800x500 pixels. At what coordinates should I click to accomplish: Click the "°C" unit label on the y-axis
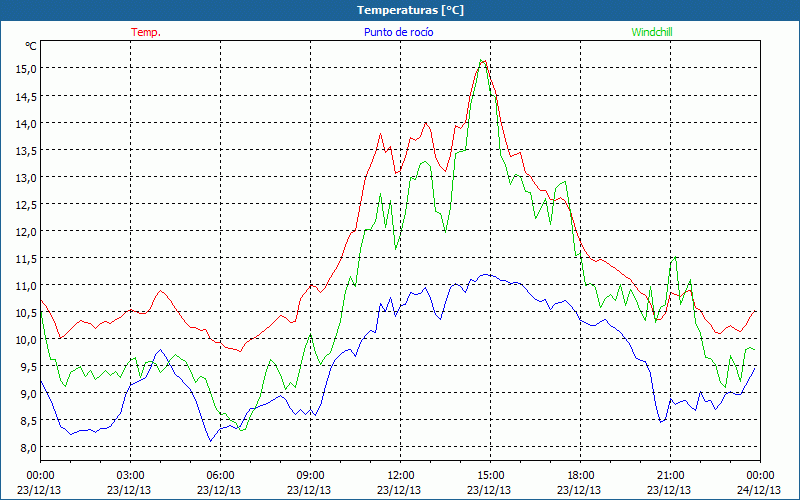click(x=31, y=46)
